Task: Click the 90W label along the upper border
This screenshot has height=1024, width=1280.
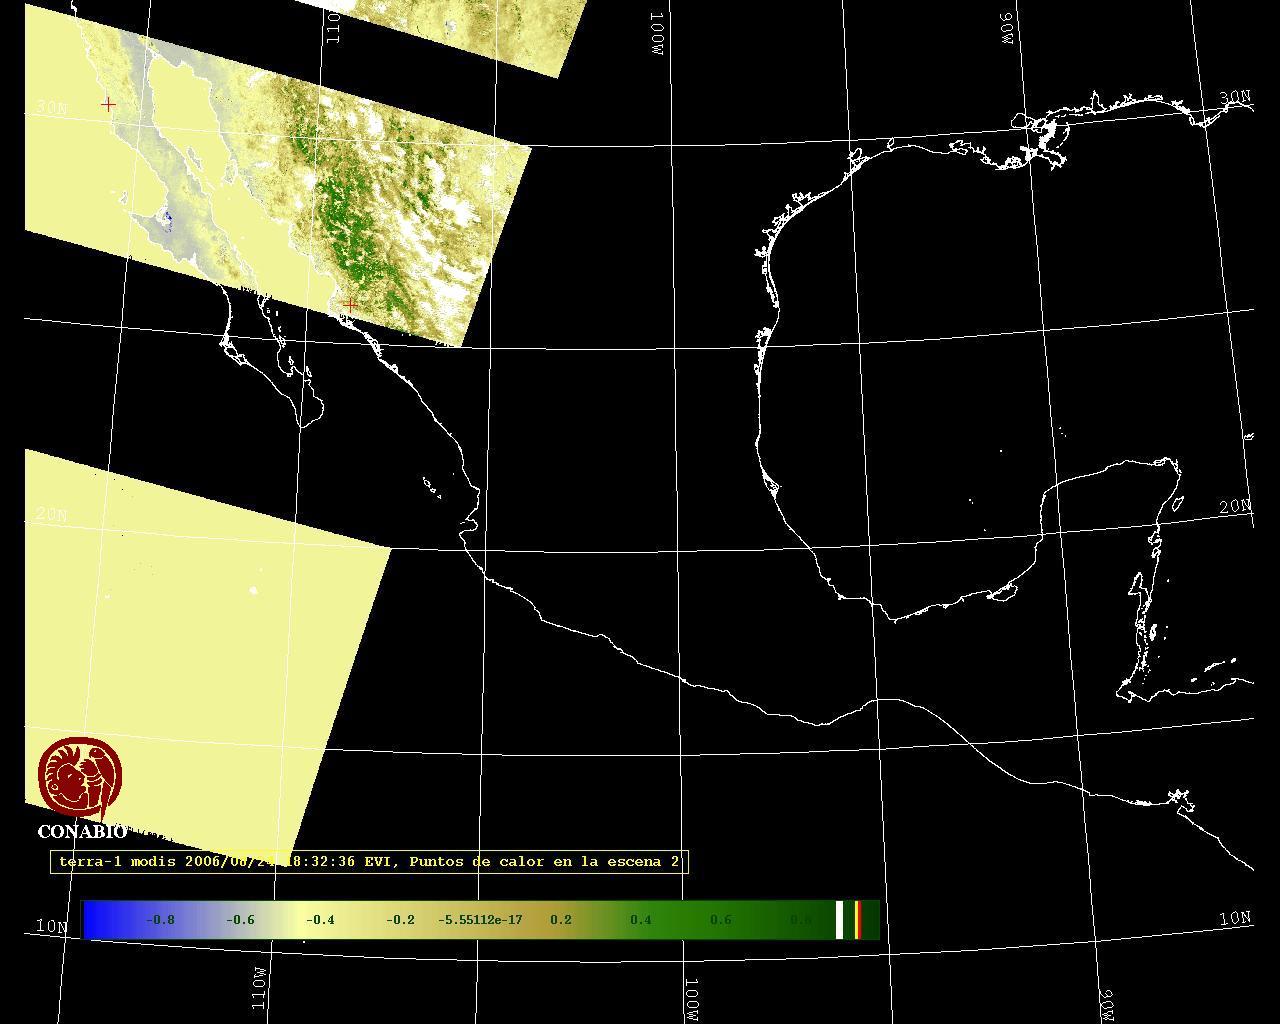Action: [1005, 28]
